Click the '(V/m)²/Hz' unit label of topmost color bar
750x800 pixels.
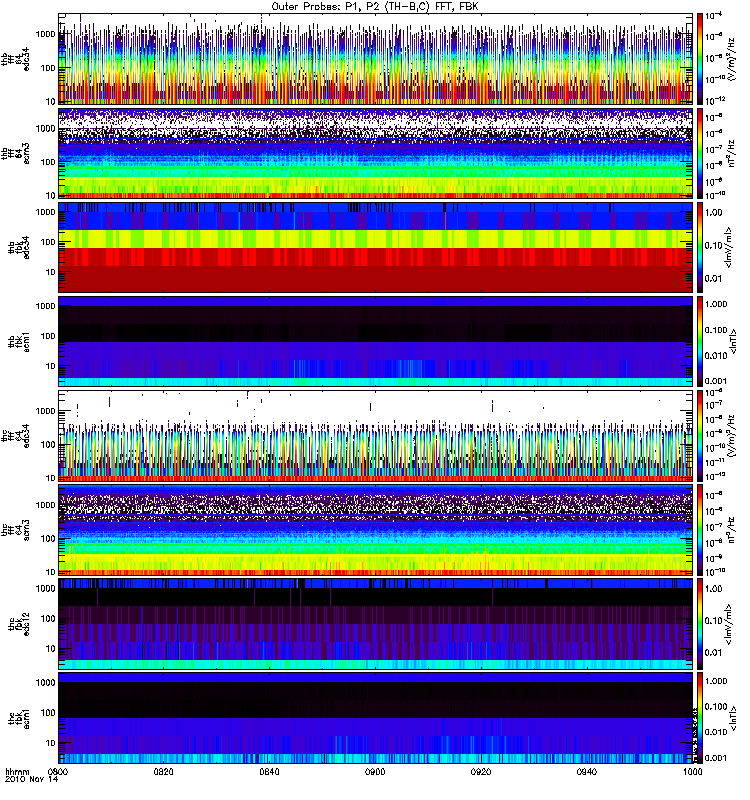731,59
